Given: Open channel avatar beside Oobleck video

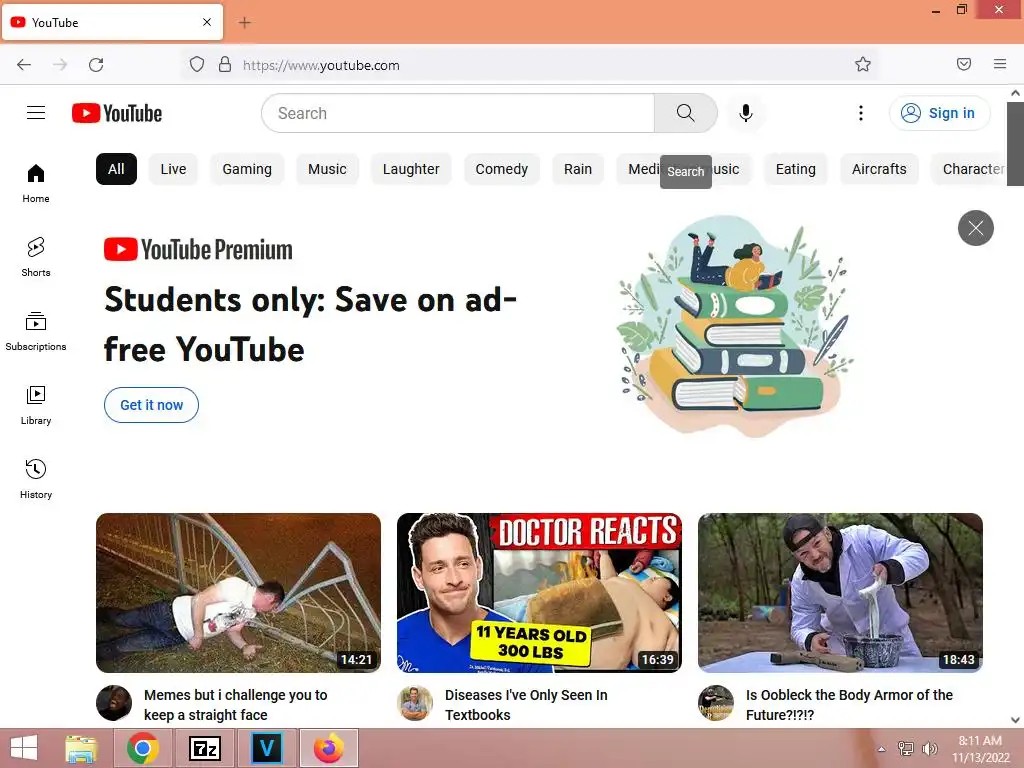Looking at the screenshot, I should click(716, 703).
